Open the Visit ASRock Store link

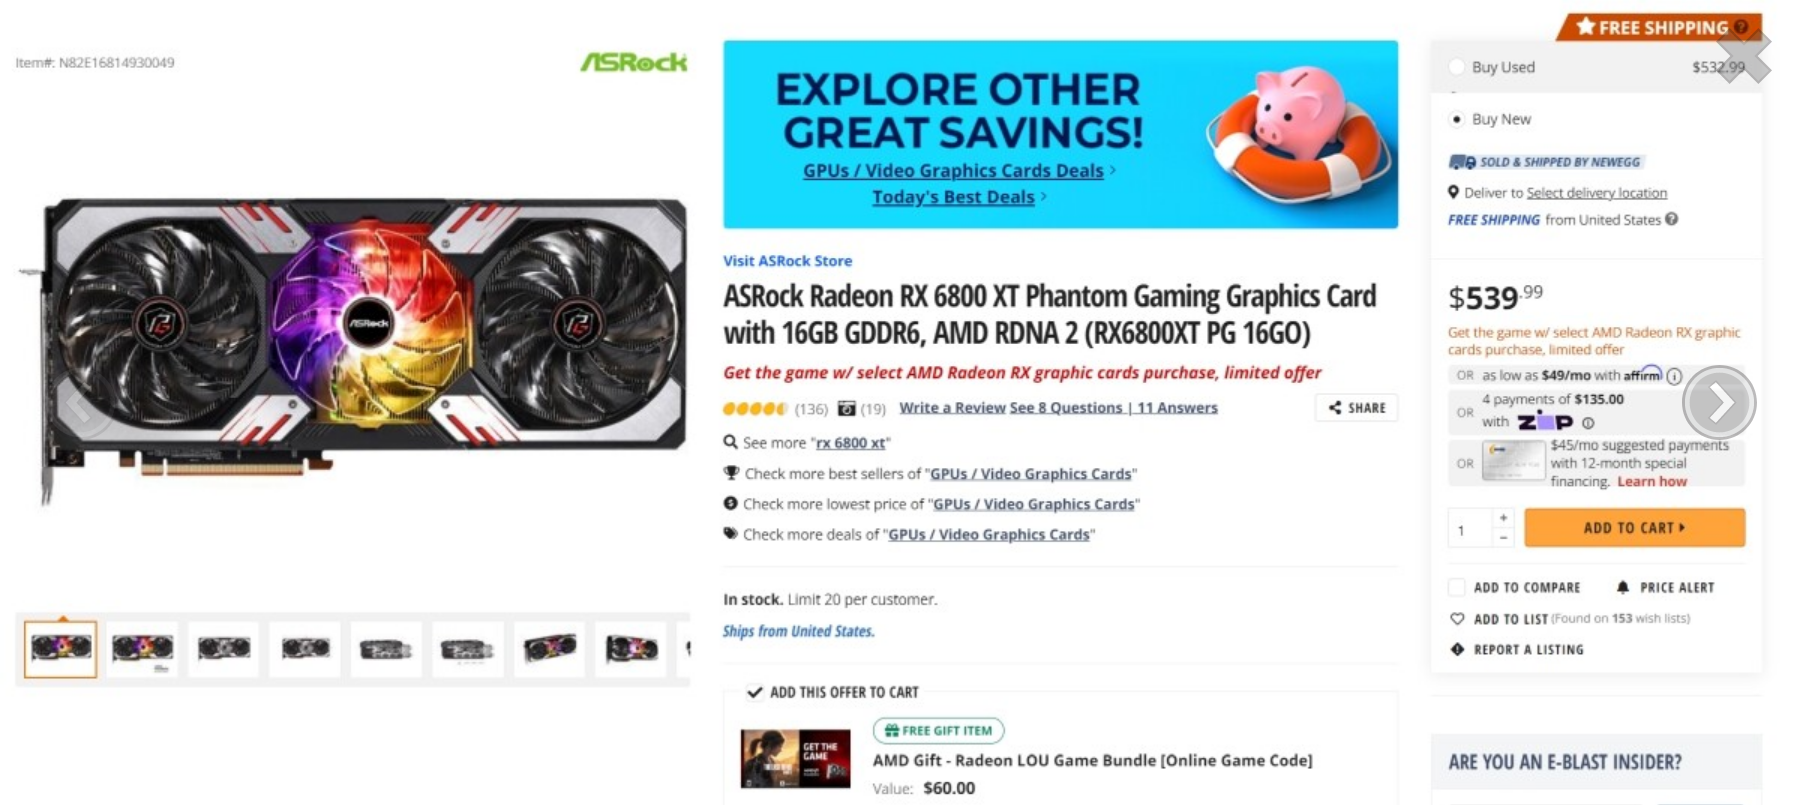pyautogui.click(x=787, y=261)
